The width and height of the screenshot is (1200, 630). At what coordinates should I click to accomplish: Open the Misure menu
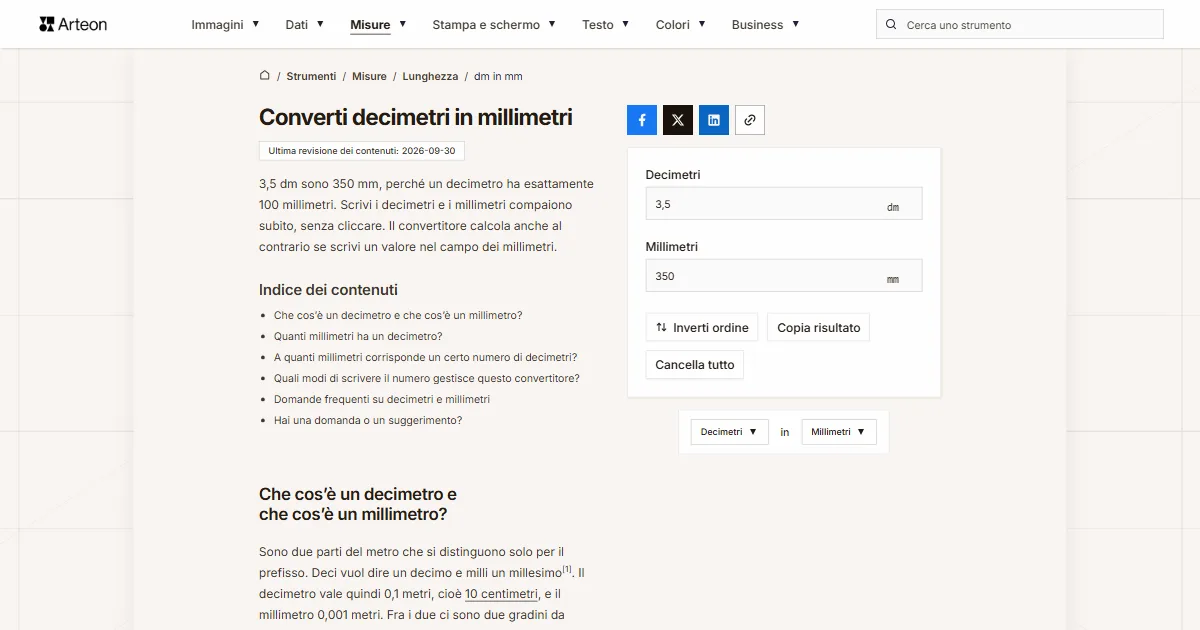coord(378,24)
